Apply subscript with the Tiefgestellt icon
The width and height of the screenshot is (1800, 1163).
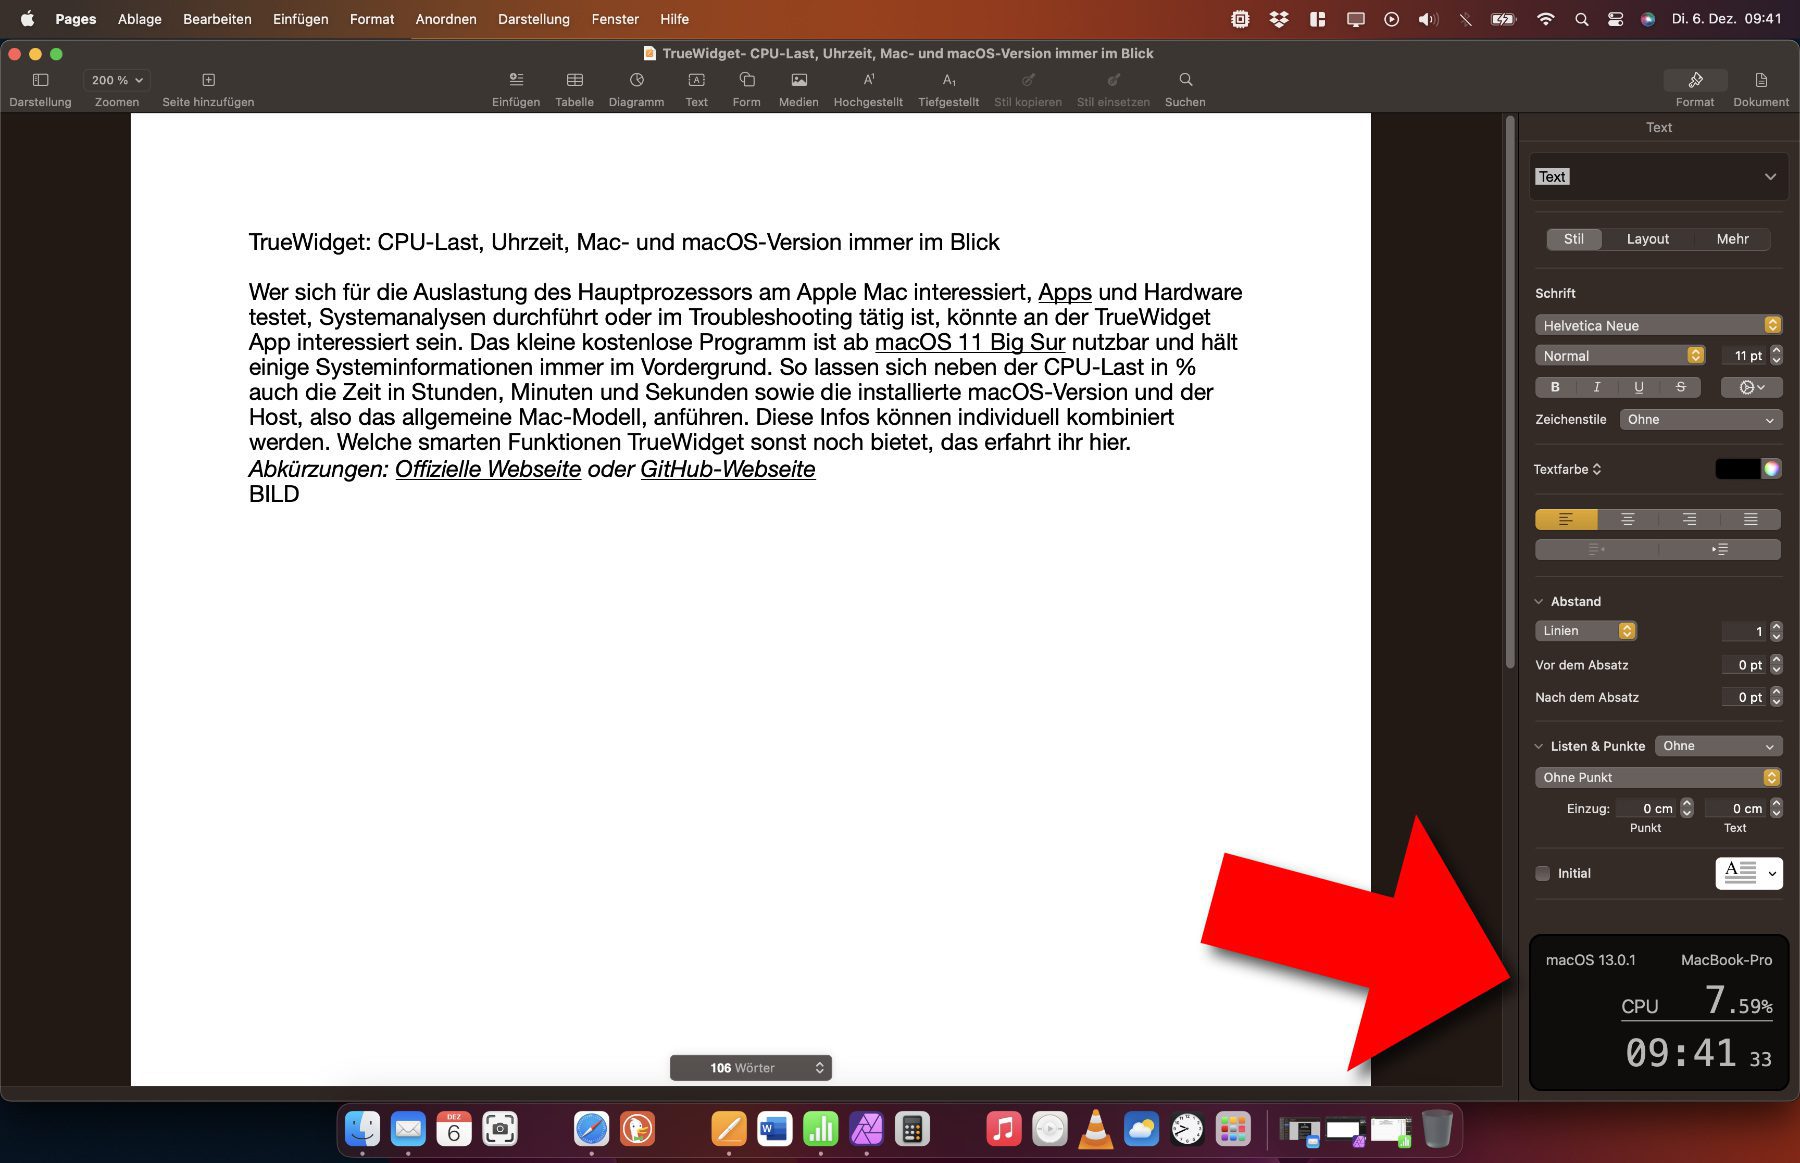click(x=949, y=80)
